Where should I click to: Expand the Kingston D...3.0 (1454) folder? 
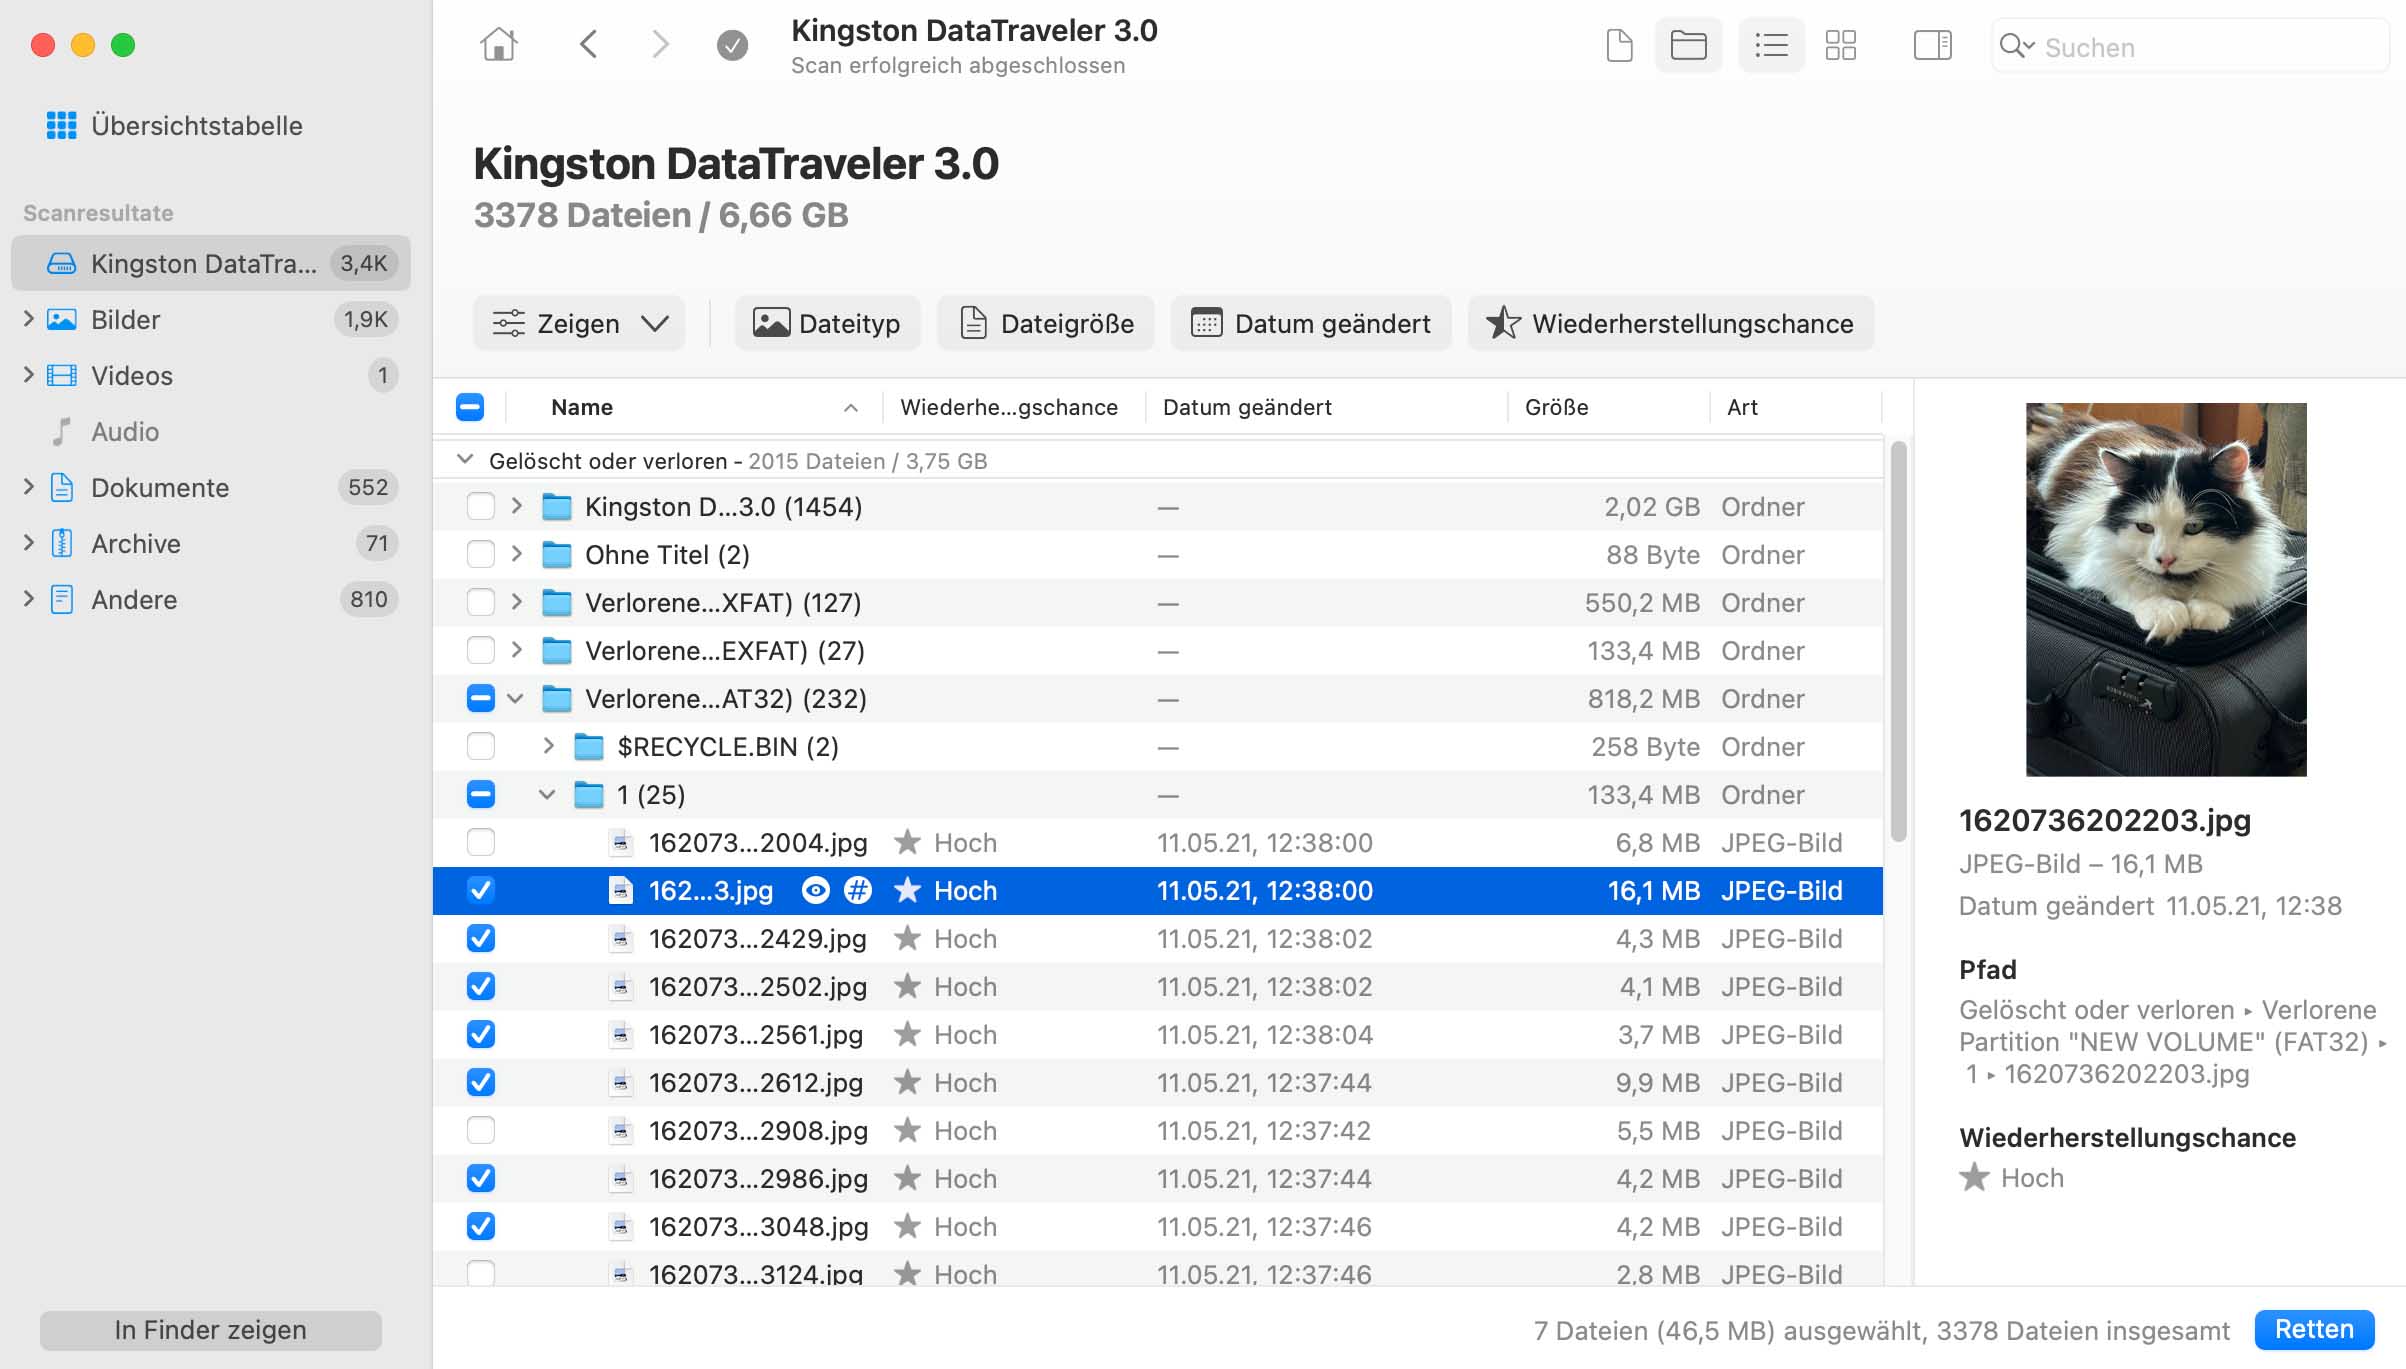tap(516, 506)
